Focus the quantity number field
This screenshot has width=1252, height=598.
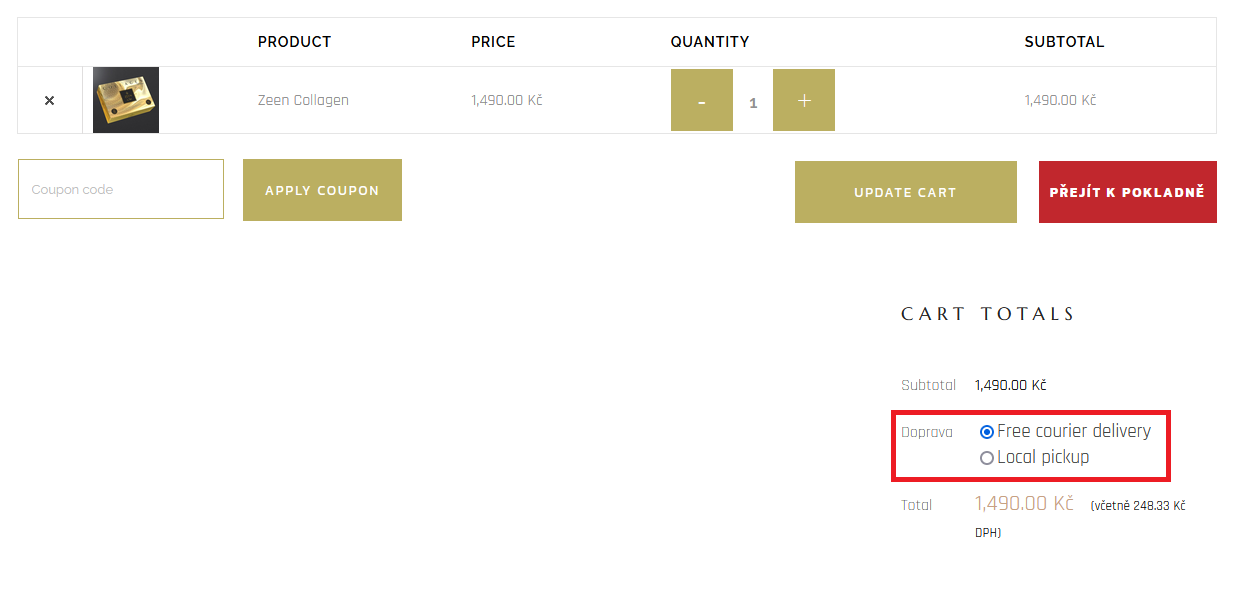(753, 101)
